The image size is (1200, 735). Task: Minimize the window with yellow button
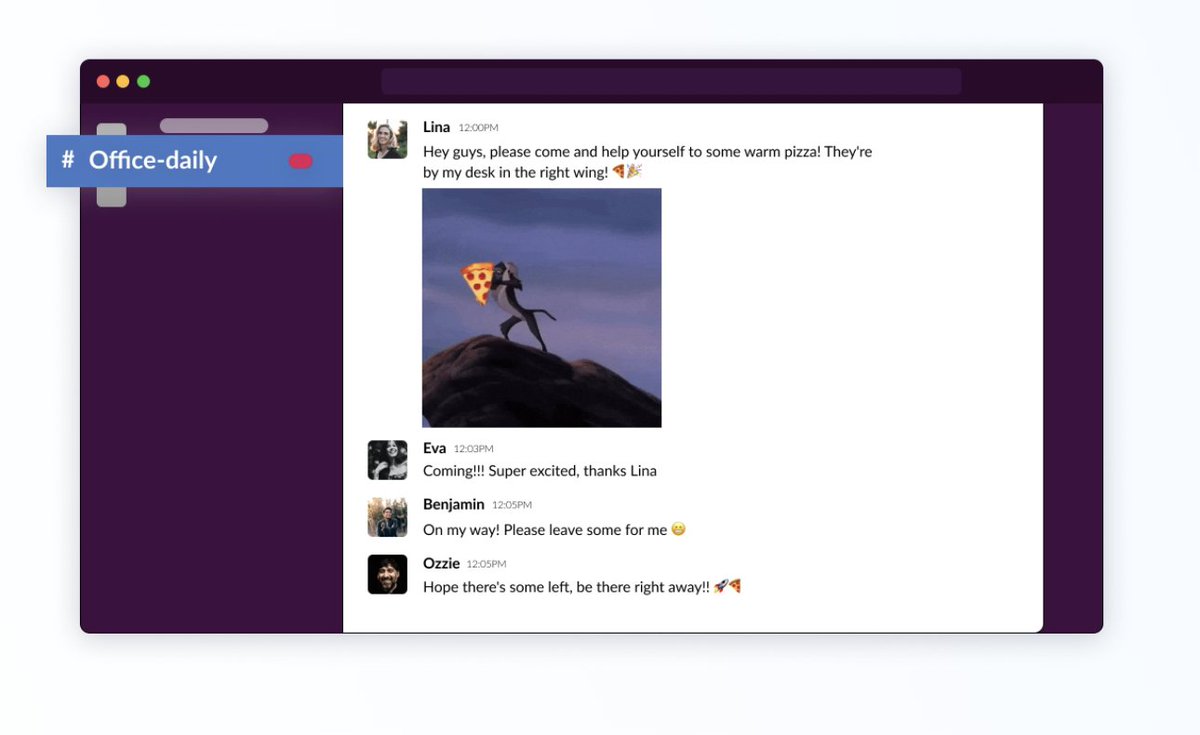123,81
